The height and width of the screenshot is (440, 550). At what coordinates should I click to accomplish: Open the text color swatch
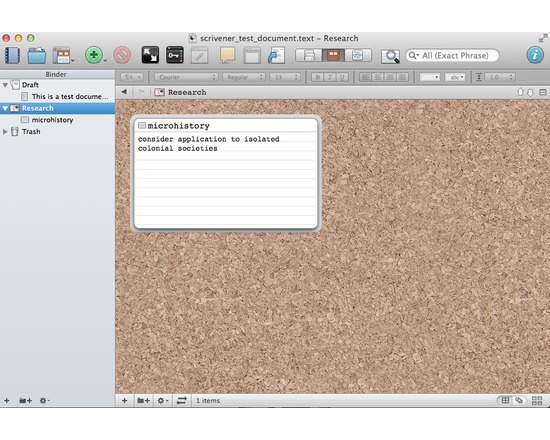pyautogui.click(x=430, y=77)
